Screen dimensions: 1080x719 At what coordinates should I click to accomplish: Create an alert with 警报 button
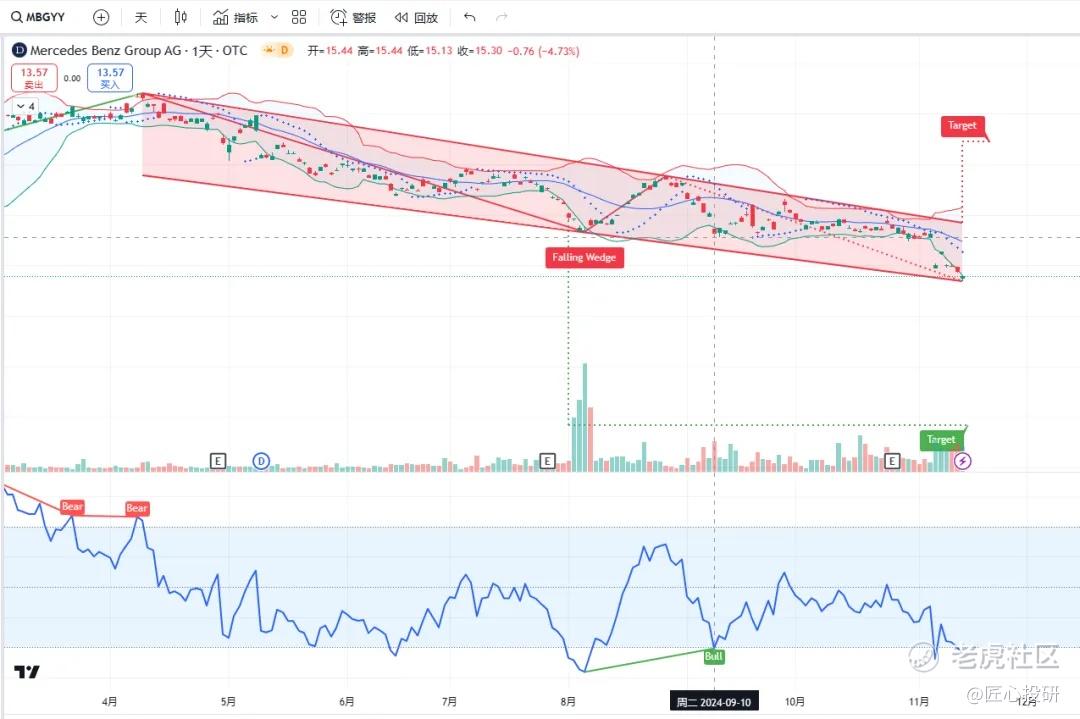tap(353, 17)
